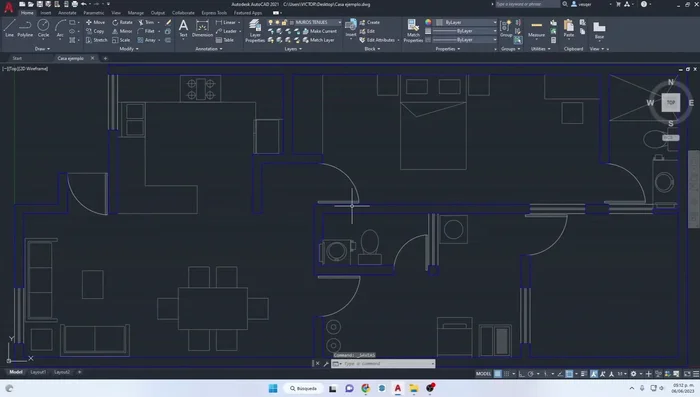This screenshot has width=700, height=397.
Task: Click the Dimension tool
Action: [x=202, y=28]
